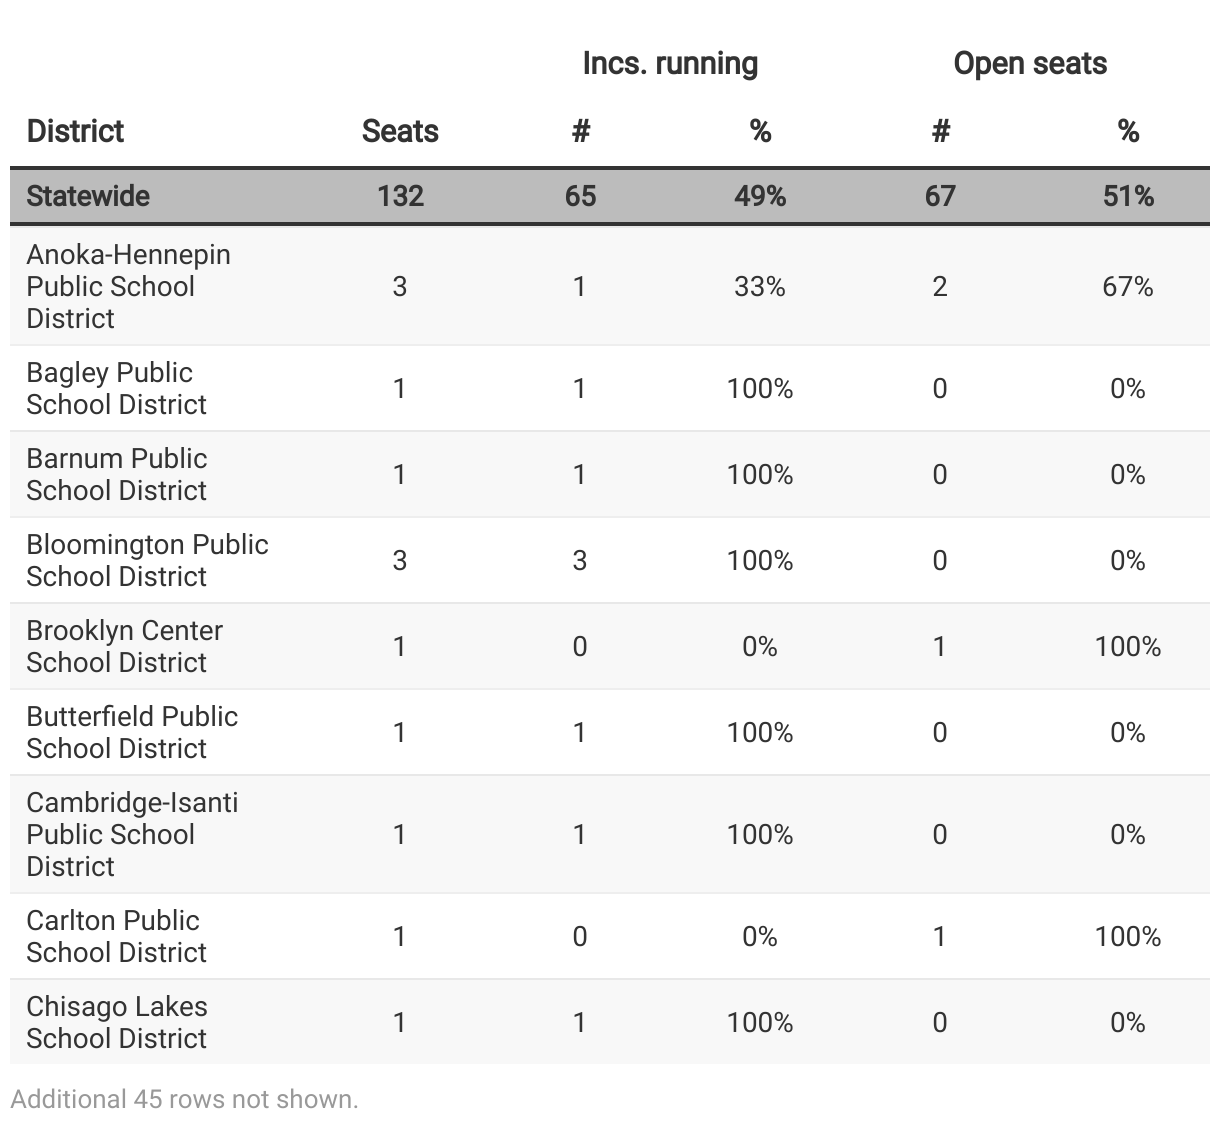Click the Bagley Public School District name

tap(116, 388)
